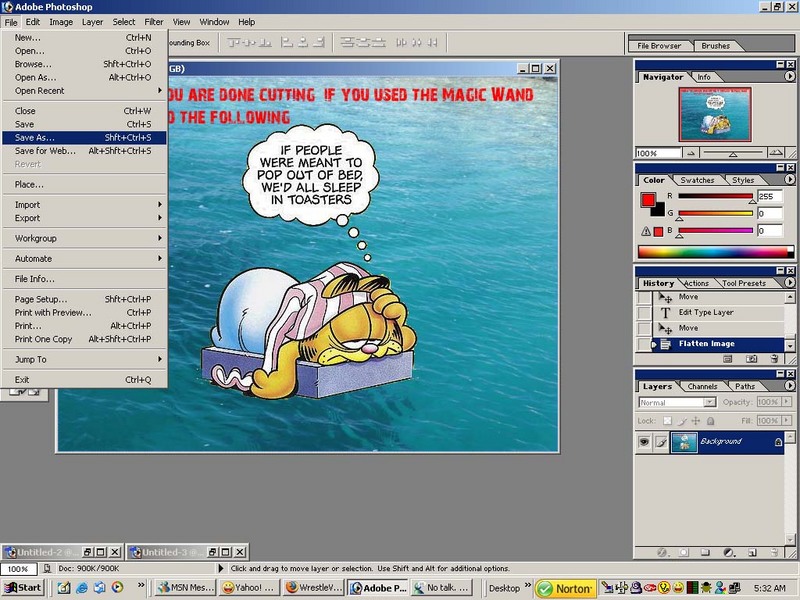The width and height of the screenshot is (800, 600).
Task: Click the Navigator image thumbnail
Action: pyautogui.click(x=714, y=114)
